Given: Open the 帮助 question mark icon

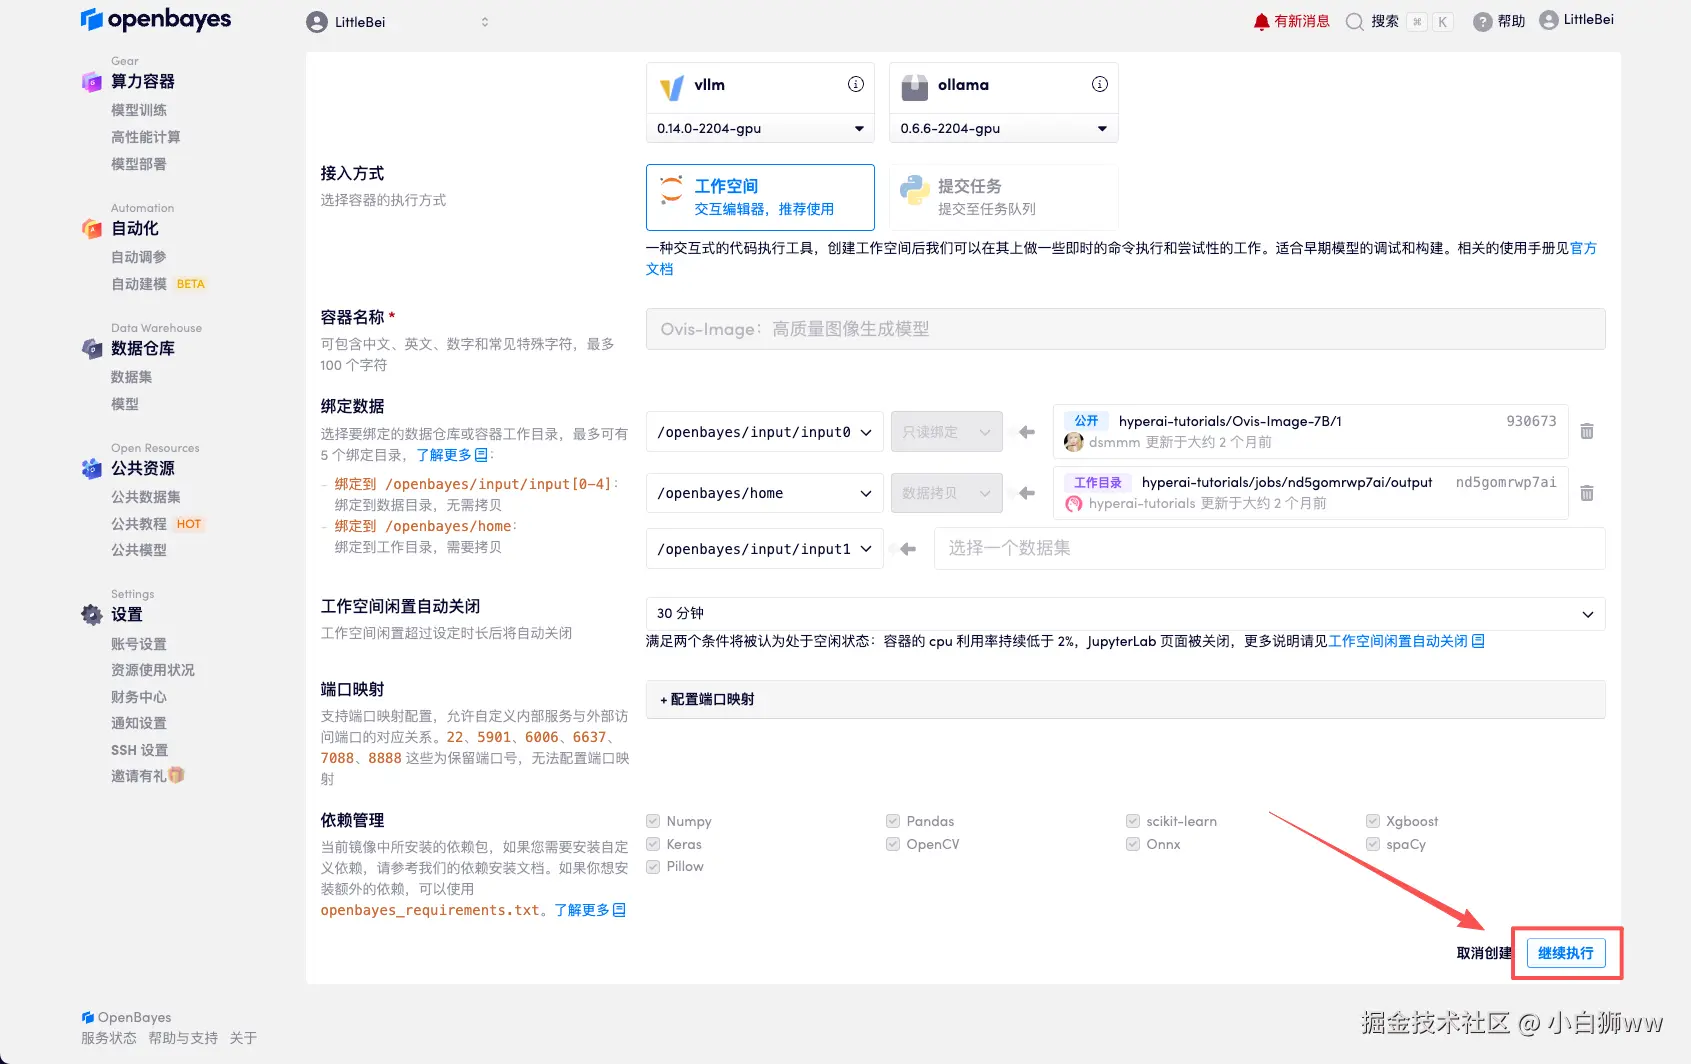Looking at the screenshot, I should 1483,22.
